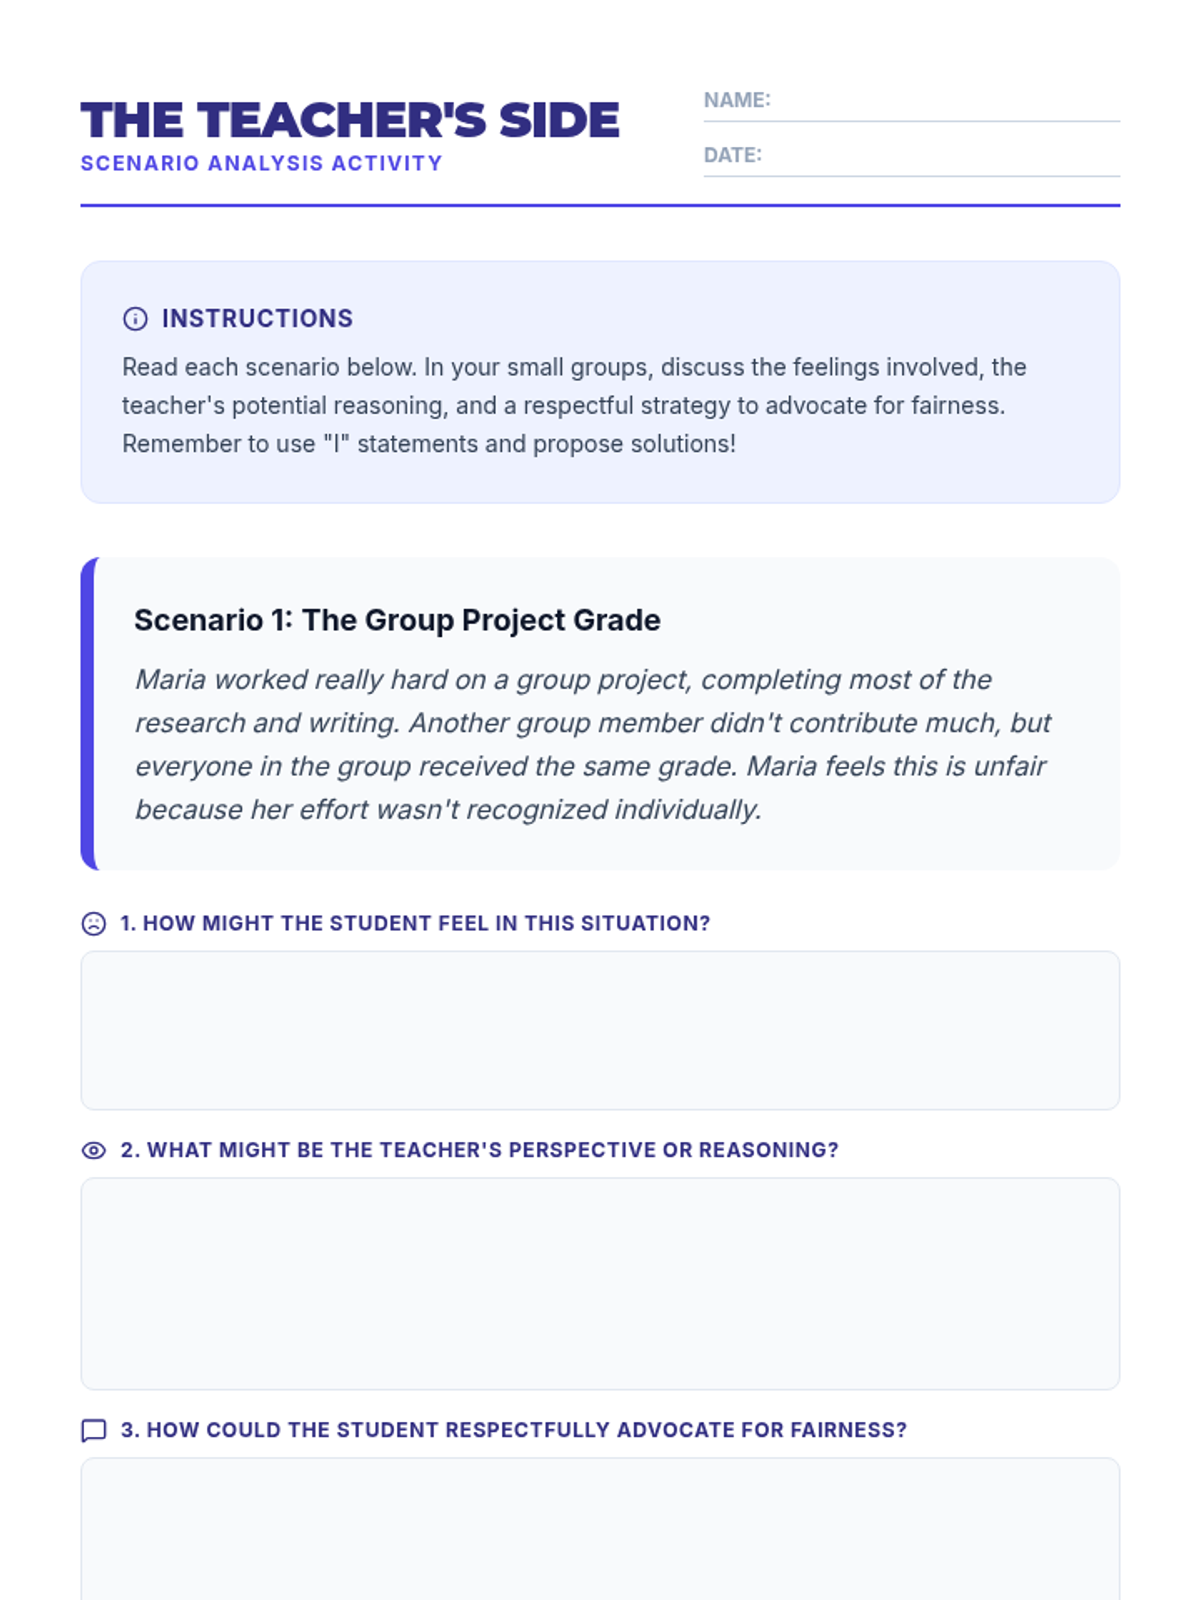Click the speech bubble icon by question 3
Image resolution: width=1200 pixels, height=1600 pixels.
tap(94, 1431)
